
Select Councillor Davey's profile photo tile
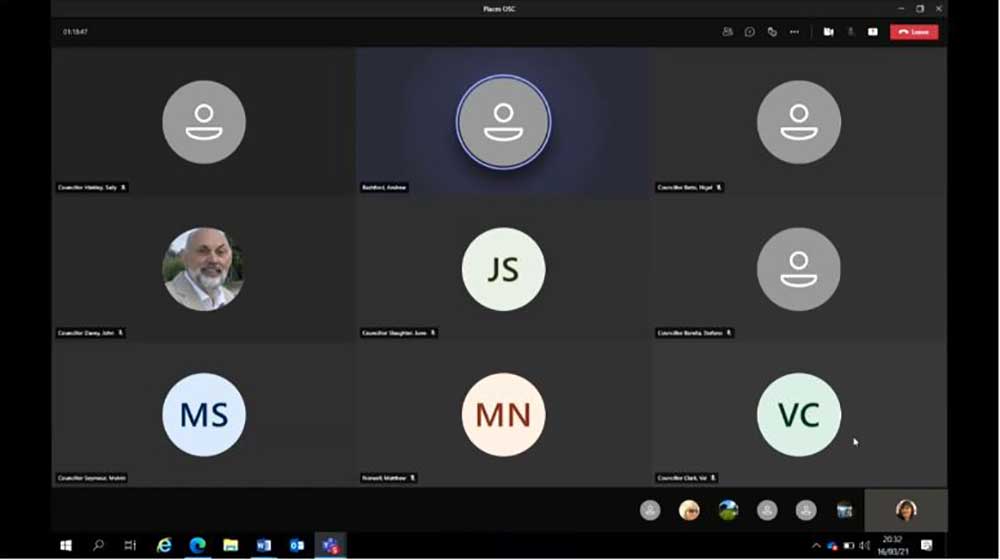click(203, 269)
